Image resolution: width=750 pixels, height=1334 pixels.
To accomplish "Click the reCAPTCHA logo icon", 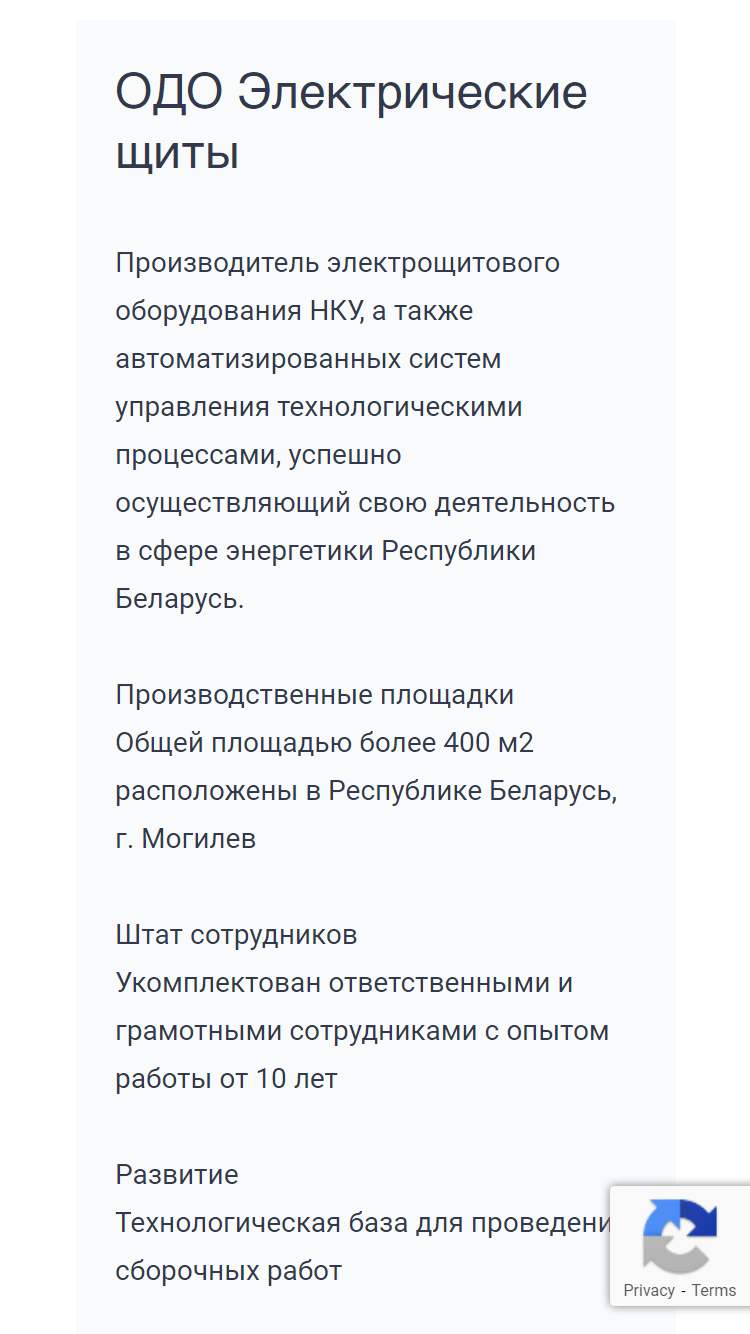I will (x=680, y=1235).
